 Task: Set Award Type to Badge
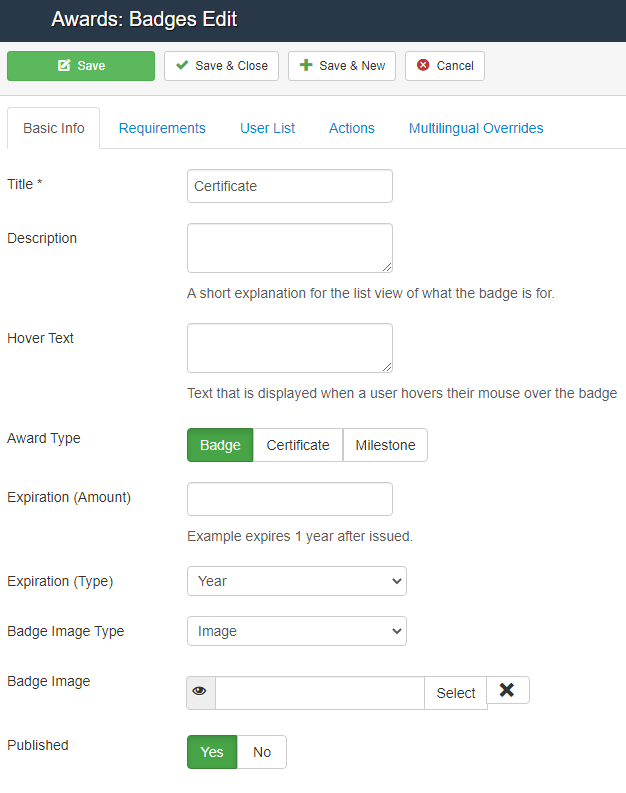click(220, 445)
